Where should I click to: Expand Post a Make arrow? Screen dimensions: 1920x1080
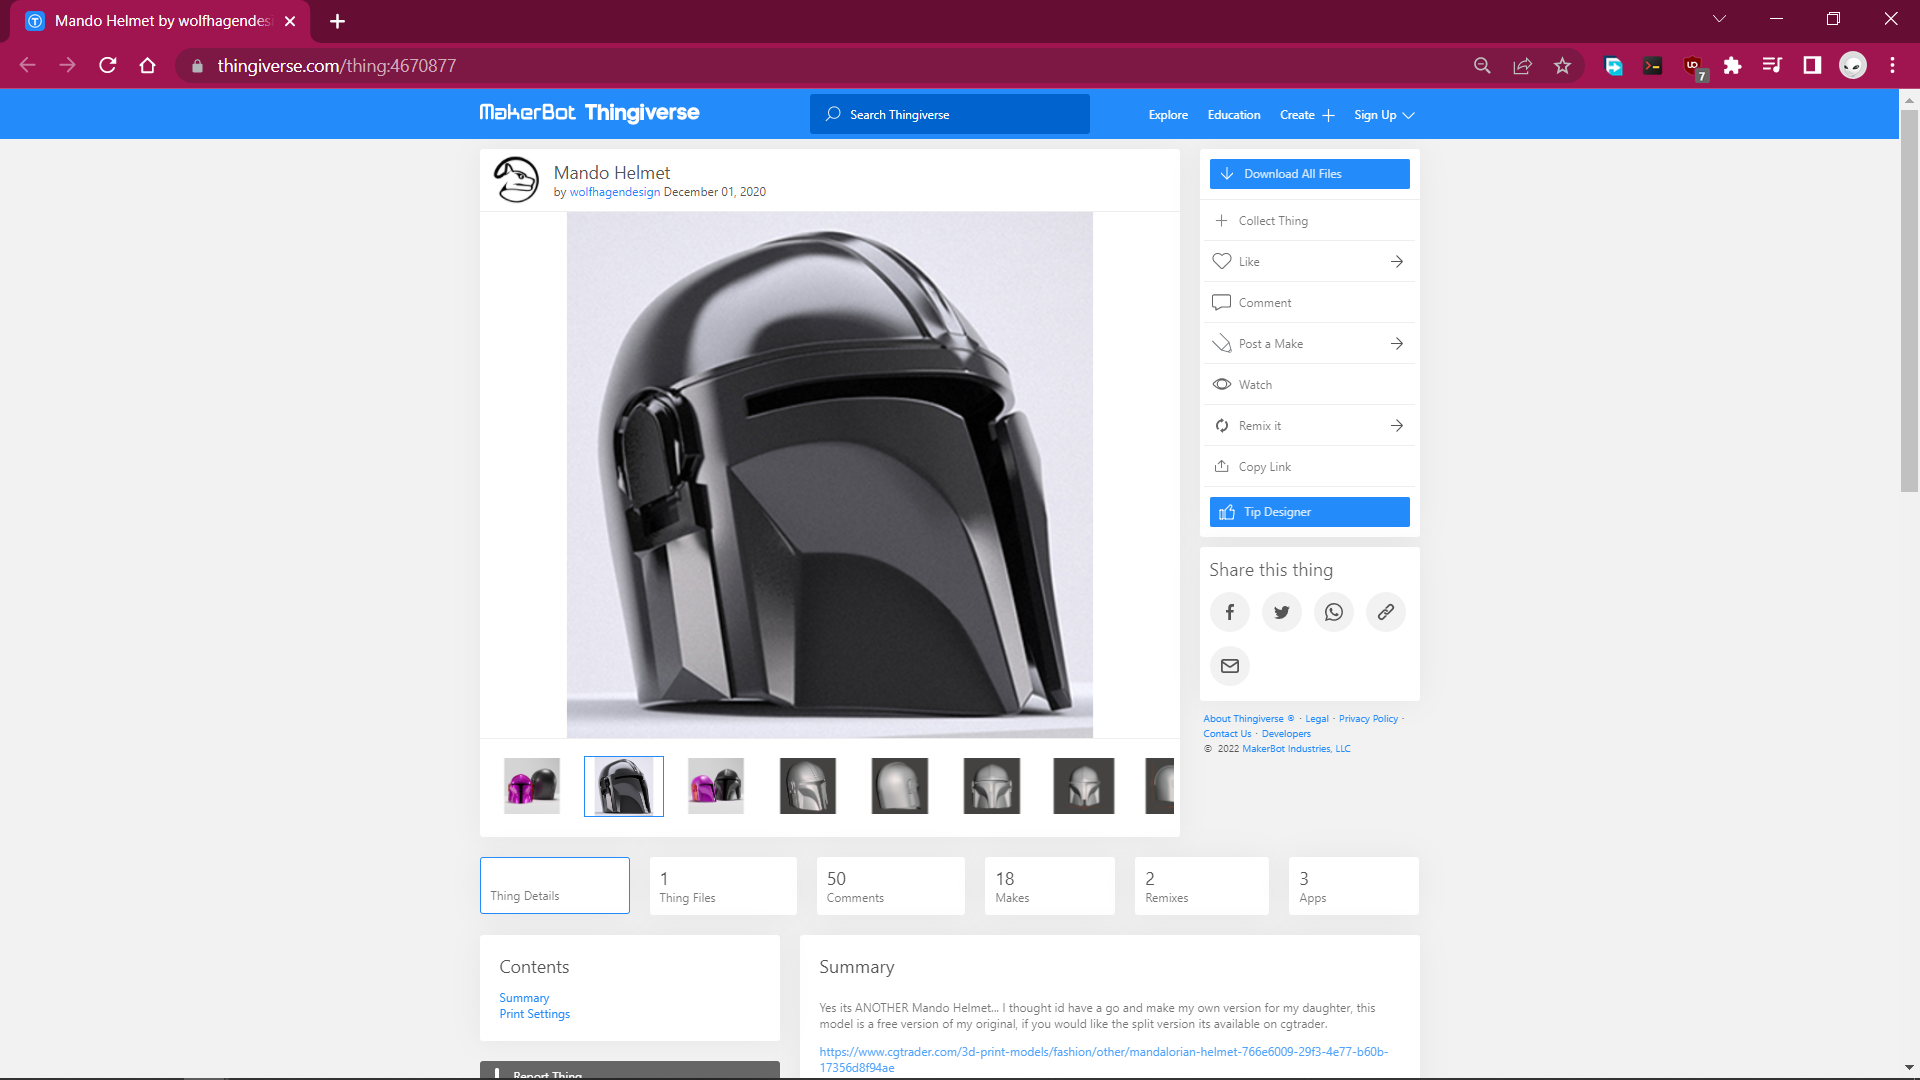click(1396, 344)
